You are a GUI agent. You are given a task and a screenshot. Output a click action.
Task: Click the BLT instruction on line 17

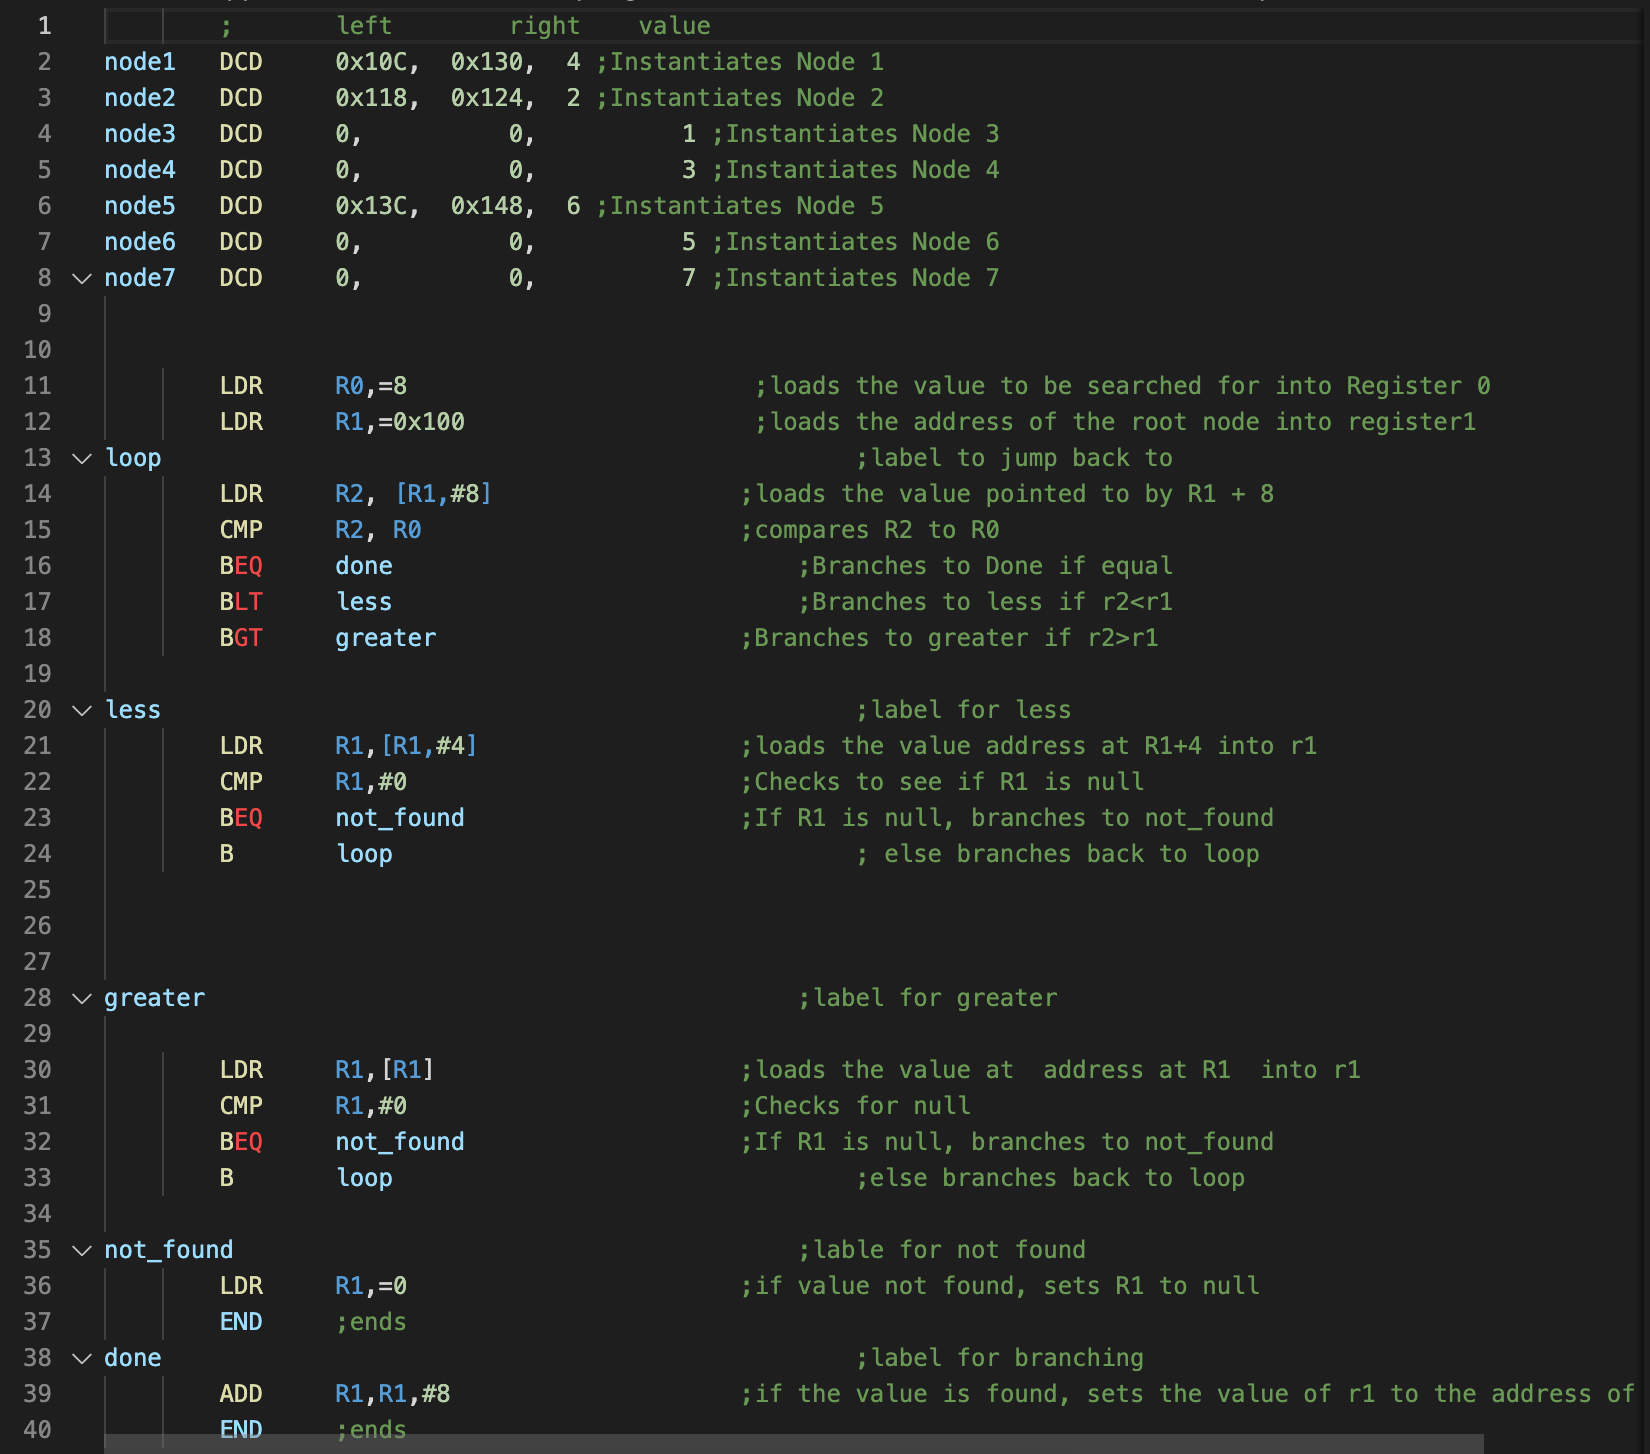(x=241, y=602)
